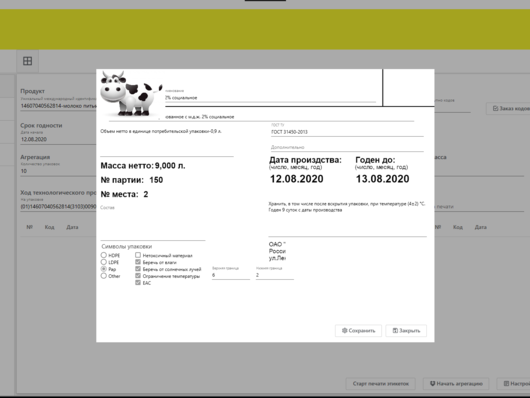530x398 pixels.
Task: Select the LDPE radio button
Action: point(104,262)
